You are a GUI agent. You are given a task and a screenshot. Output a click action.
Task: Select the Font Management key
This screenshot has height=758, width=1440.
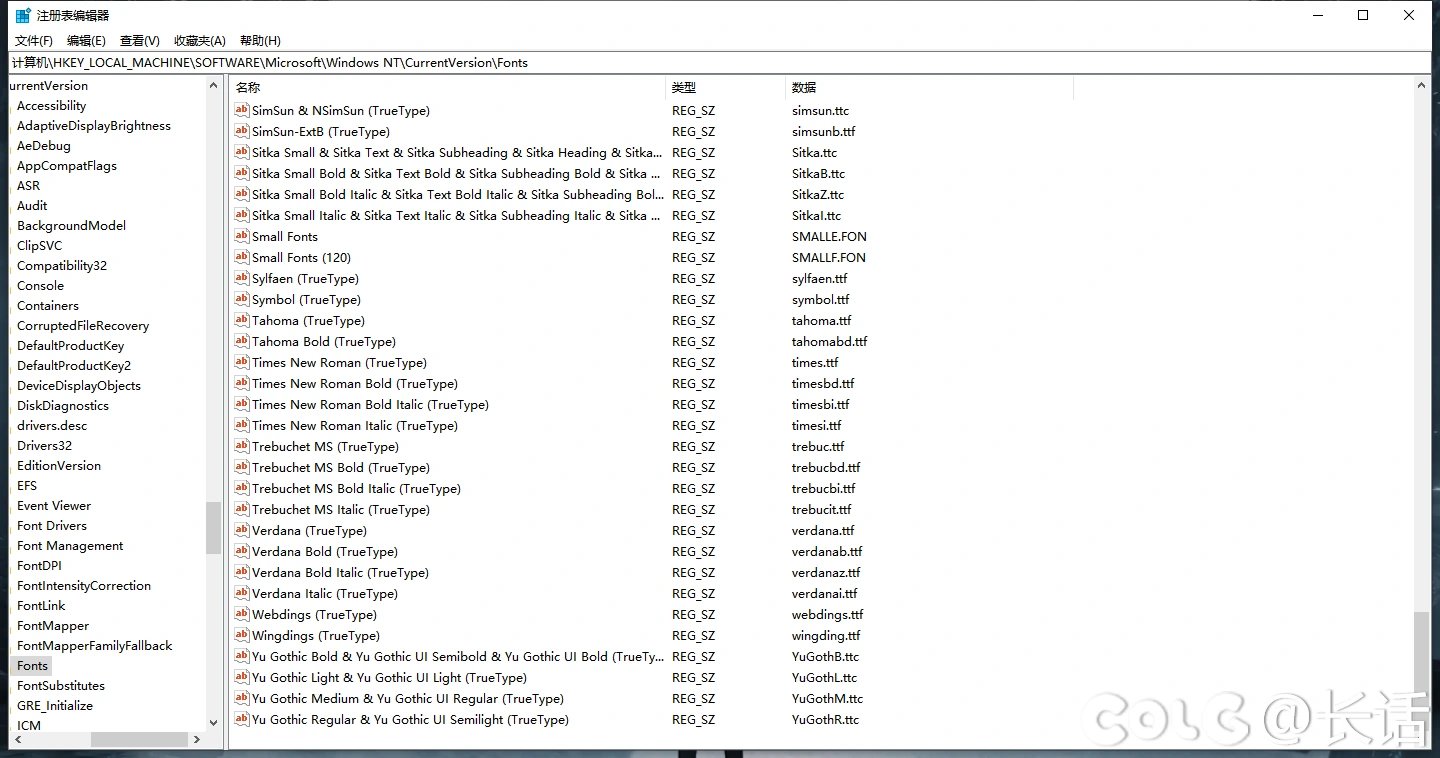(70, 546)
